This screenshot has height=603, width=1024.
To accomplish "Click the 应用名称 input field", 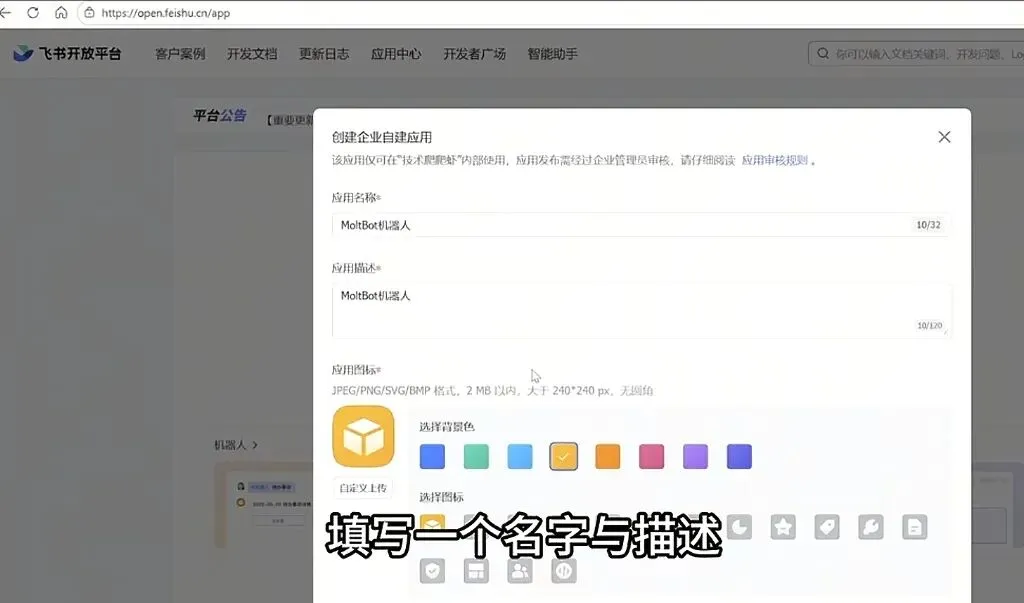I will pyautogui.click(x=641, y=225).
